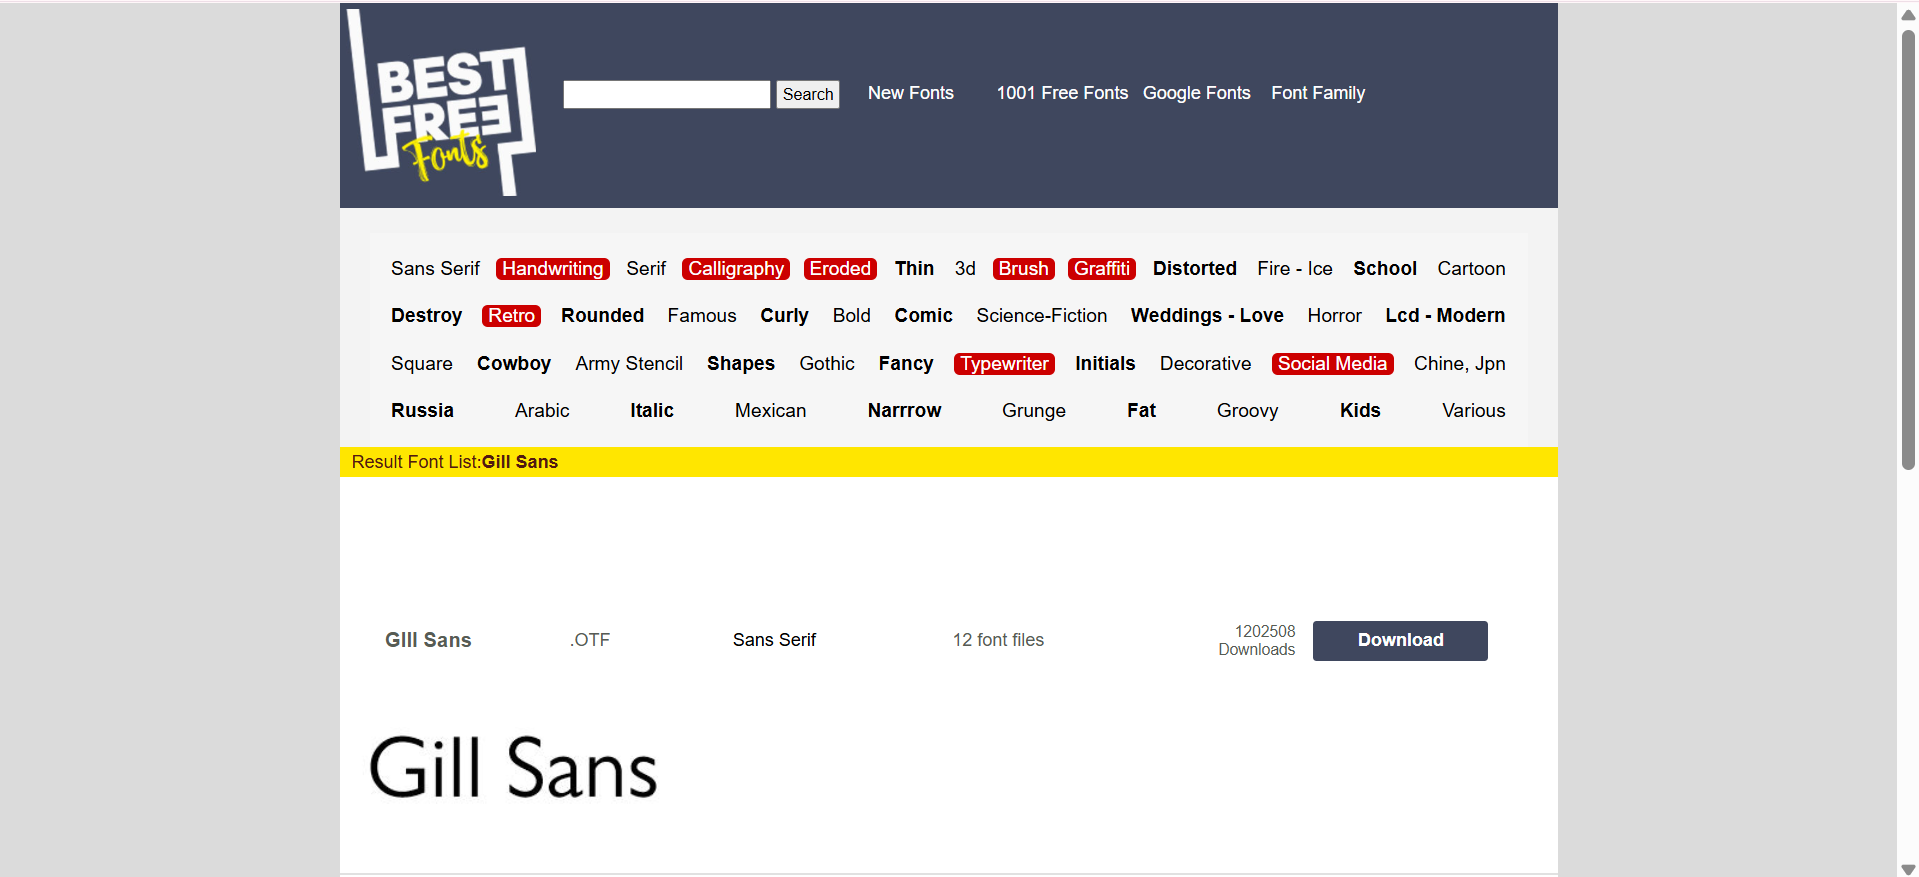Select the Italic category

(652, 411)
